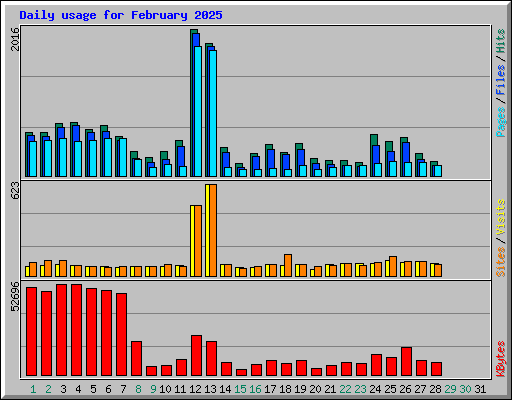Select the cyan pages bar for day 4
512x400 pixels.
[x=78, y=159]
